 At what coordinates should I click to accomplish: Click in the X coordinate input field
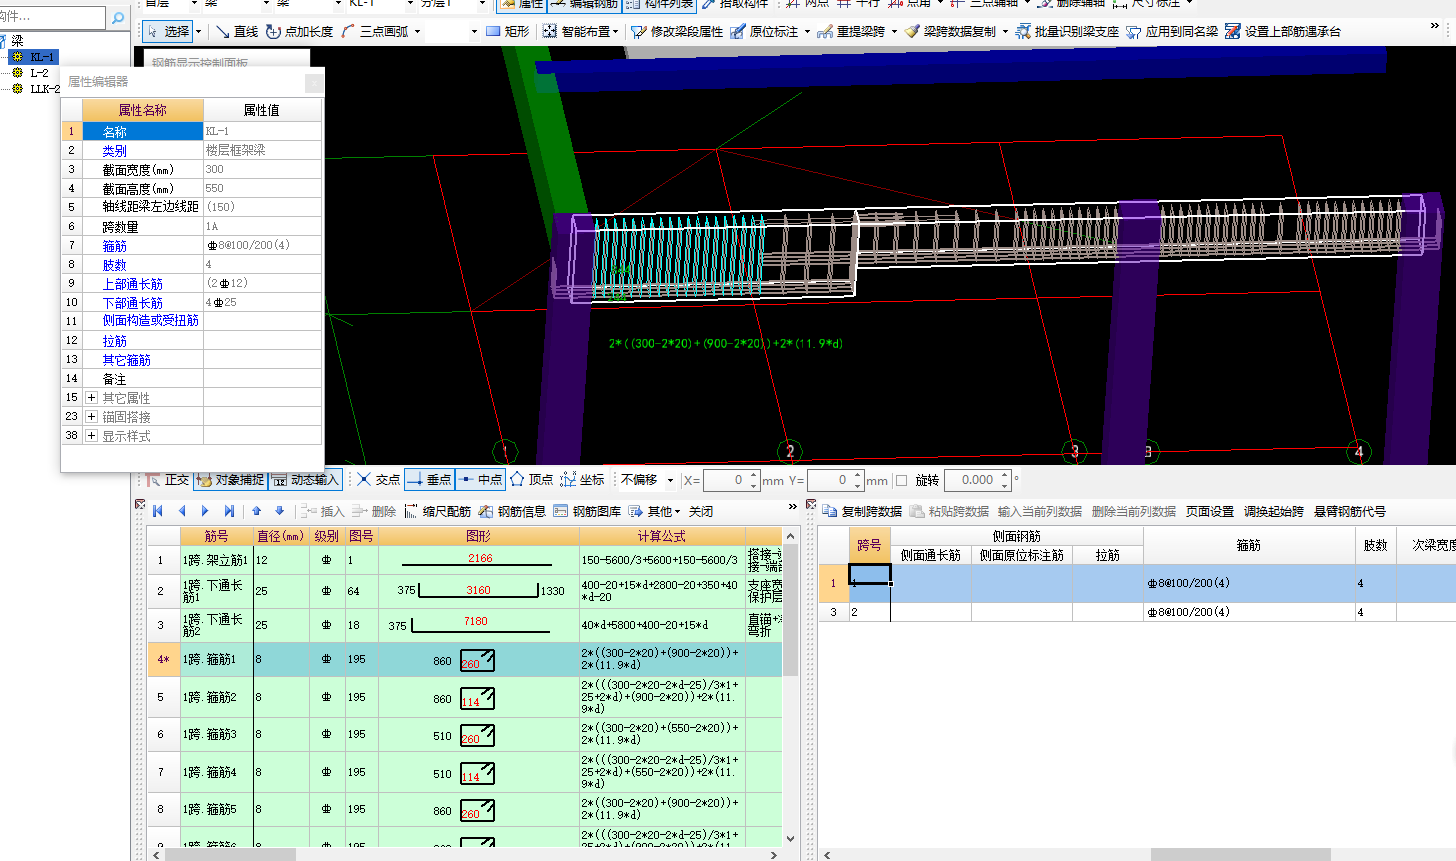[725, 480]
